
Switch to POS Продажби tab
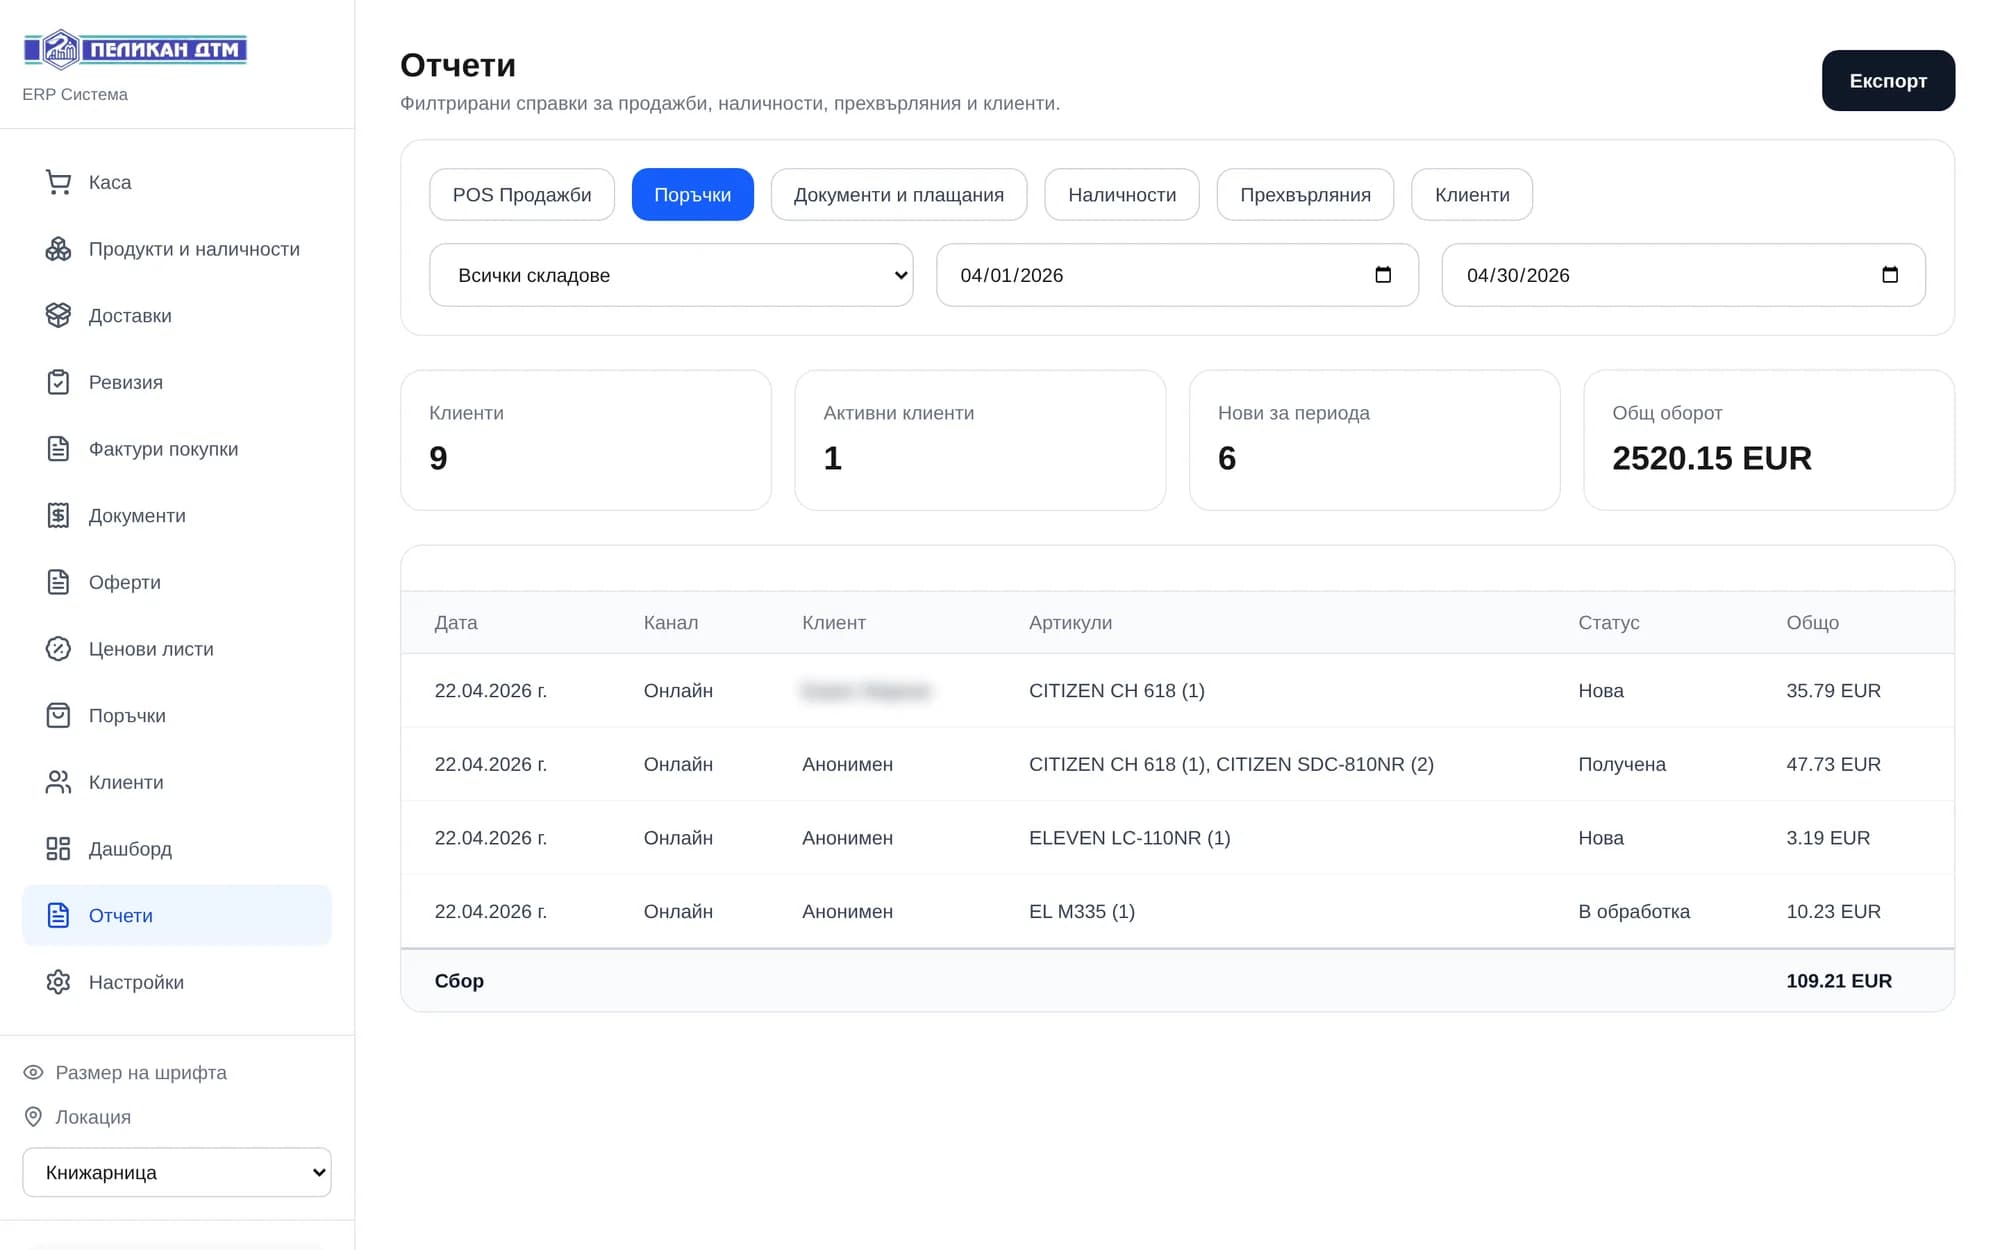(x=522, y=194)
